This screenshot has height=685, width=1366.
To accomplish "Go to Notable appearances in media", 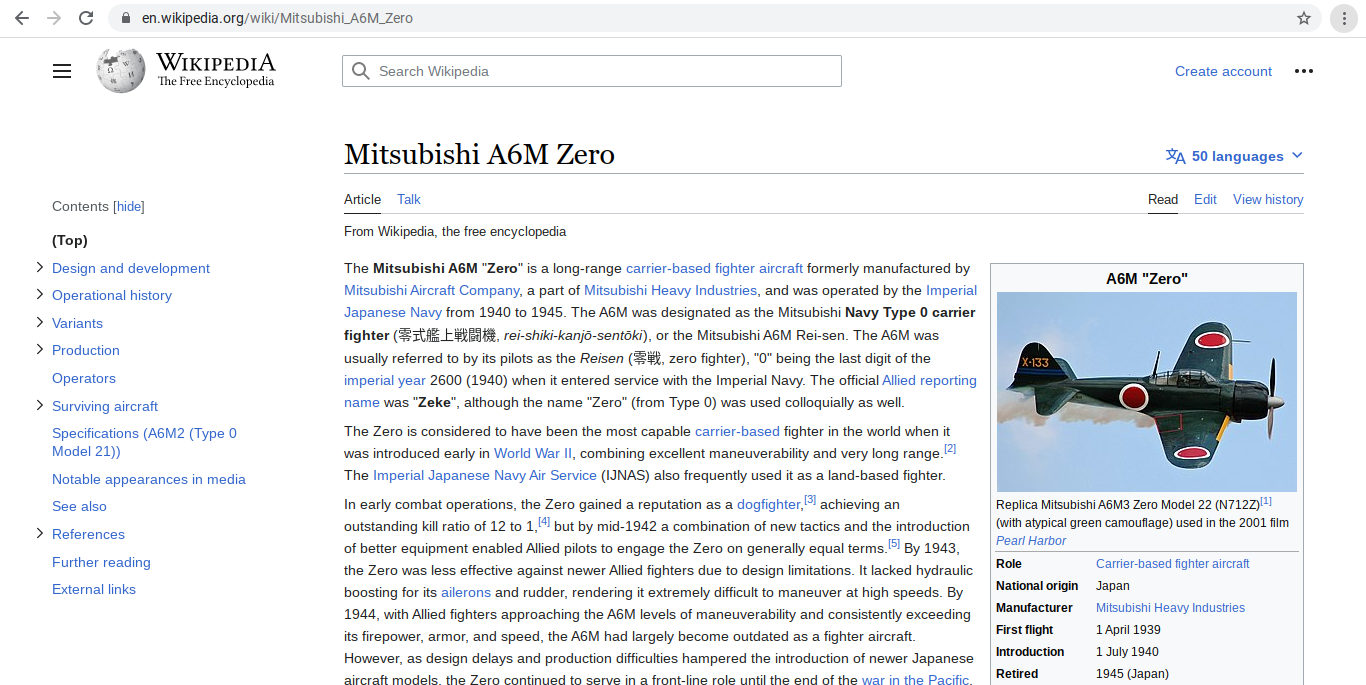I will tap(149, 479).
